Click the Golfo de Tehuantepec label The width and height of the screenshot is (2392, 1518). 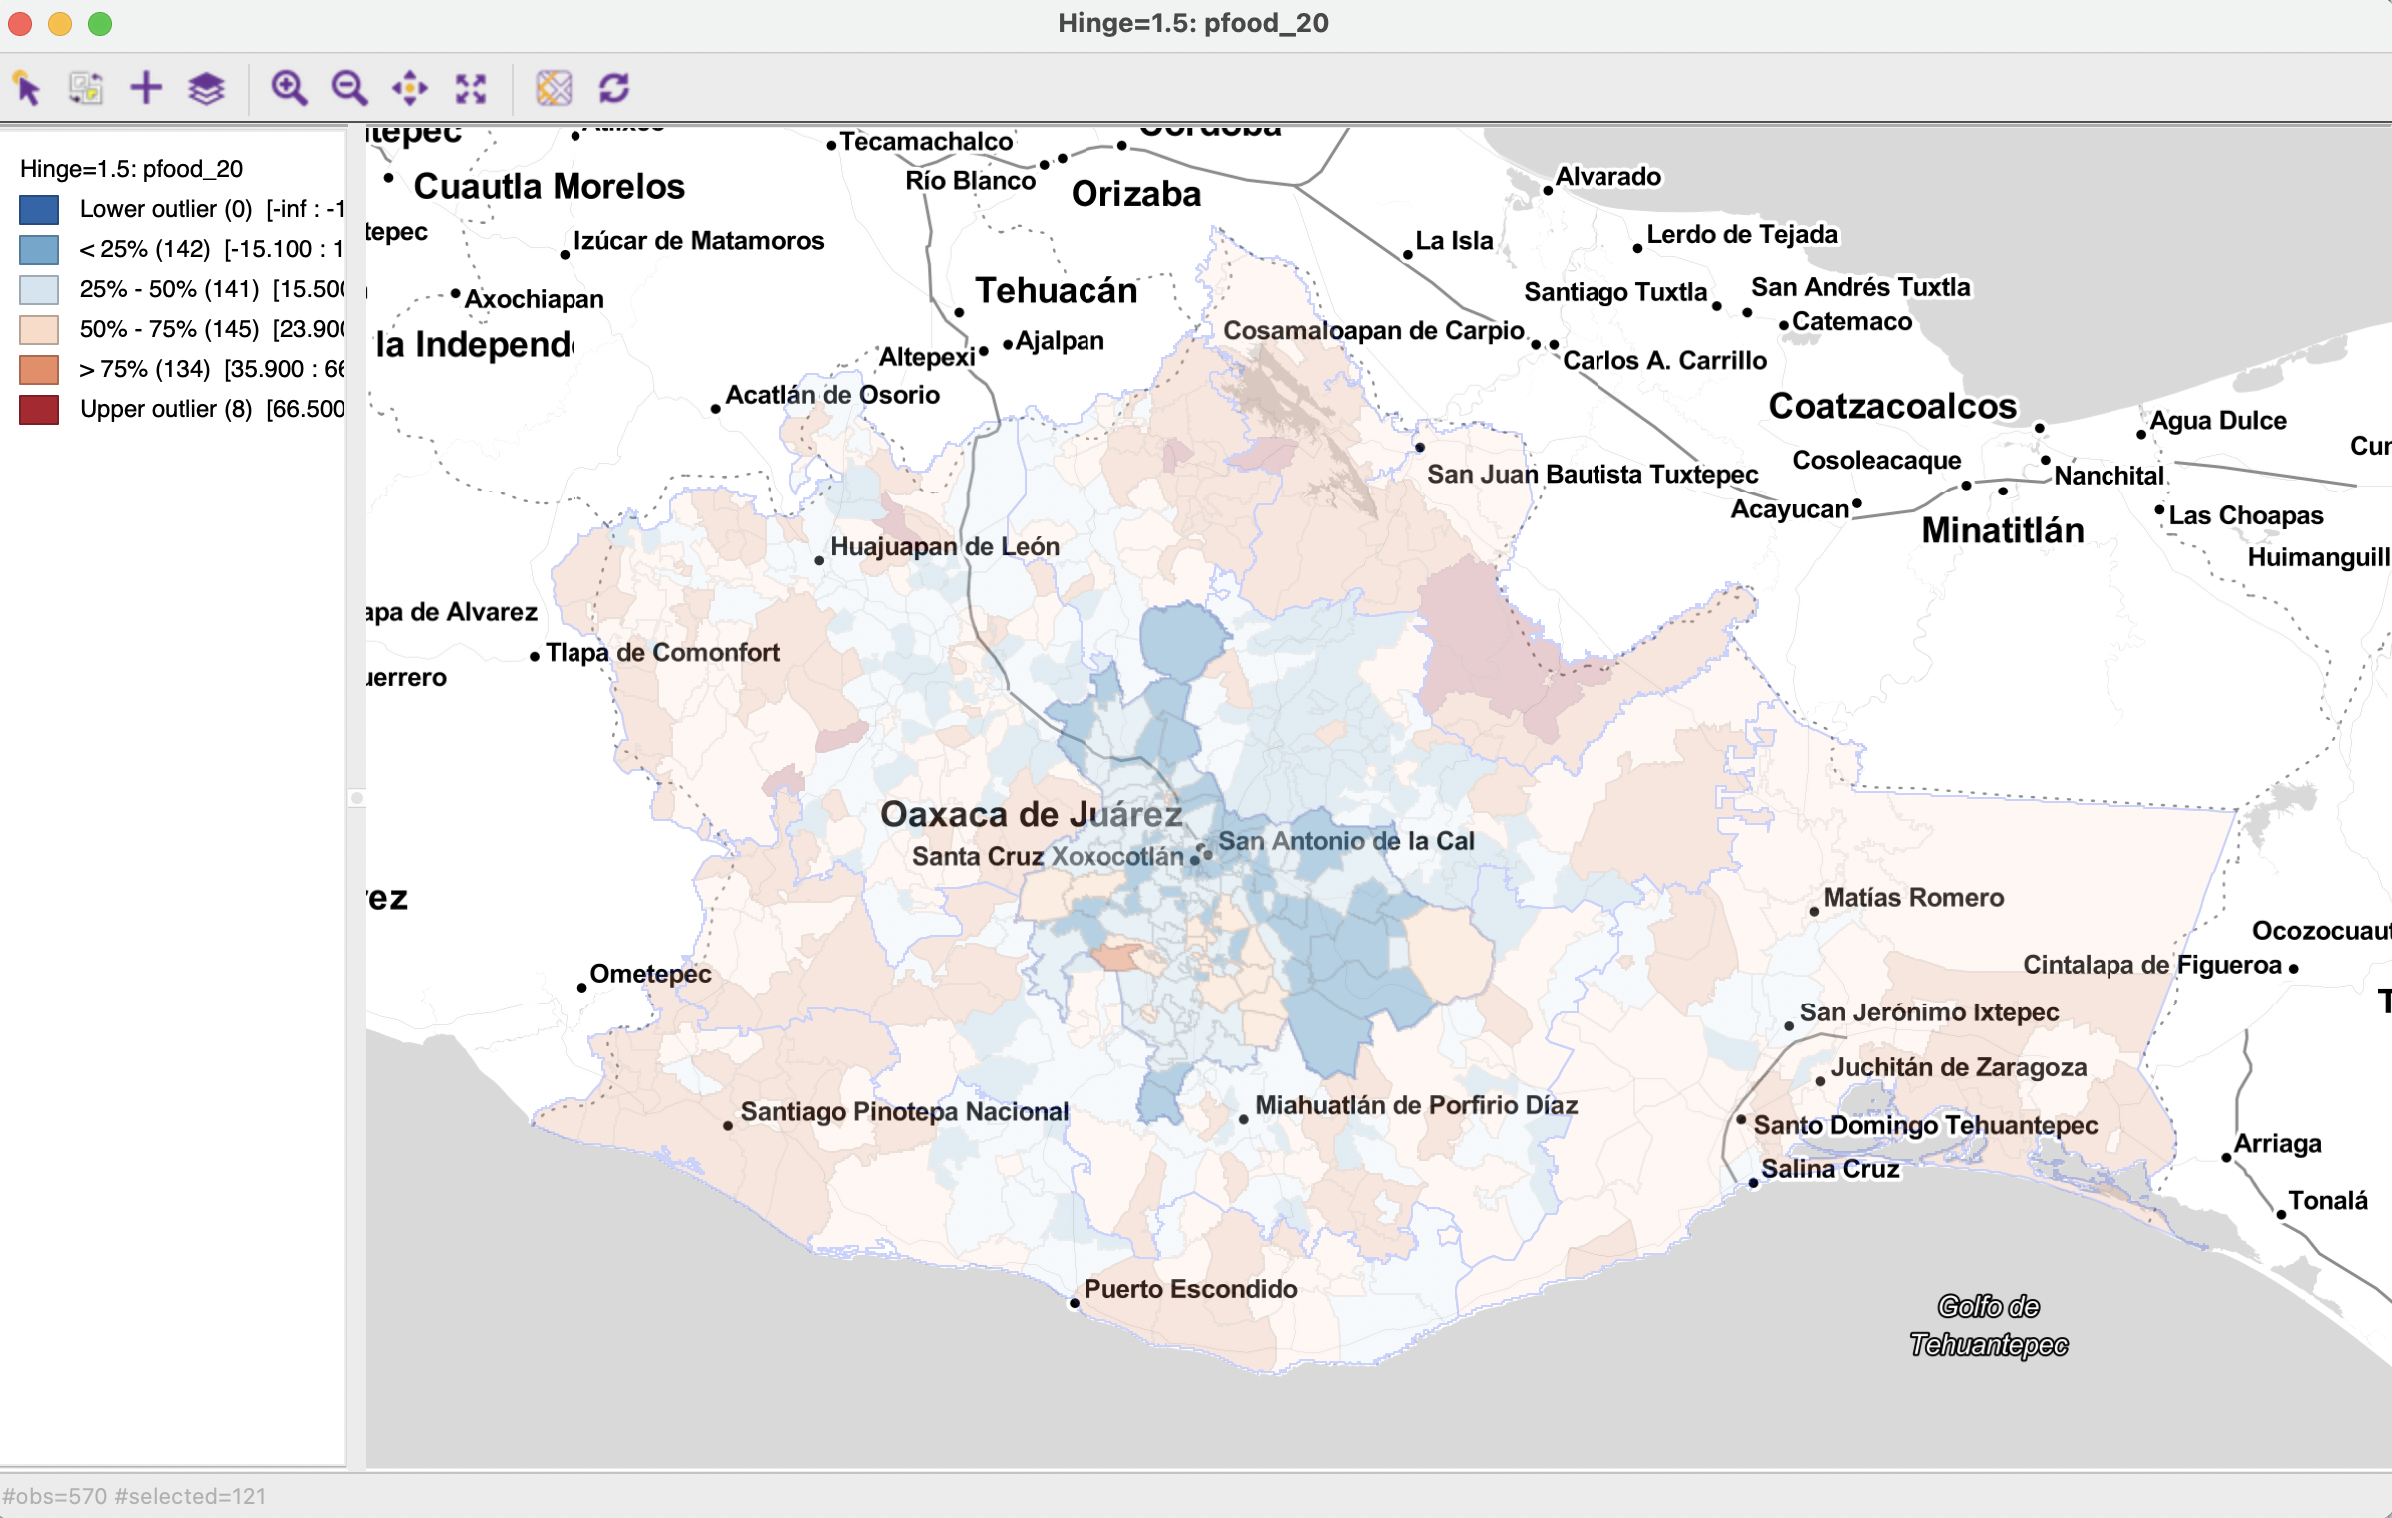(1988, 1326)
